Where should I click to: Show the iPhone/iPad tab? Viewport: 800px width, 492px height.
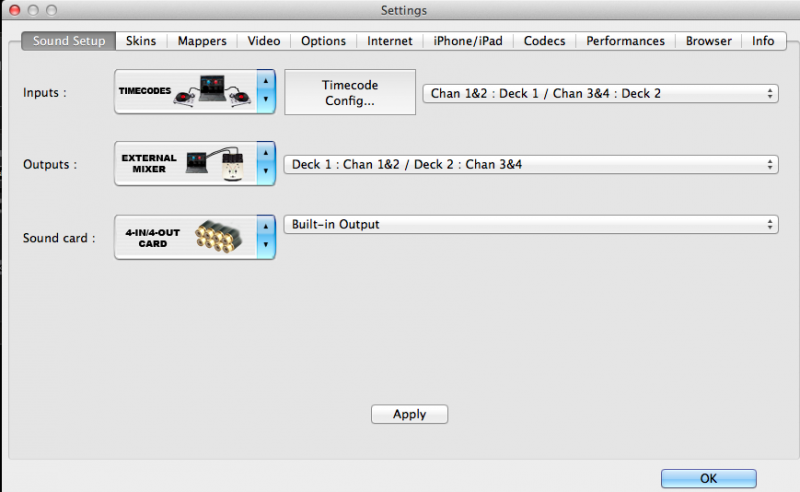coord(468,41)
